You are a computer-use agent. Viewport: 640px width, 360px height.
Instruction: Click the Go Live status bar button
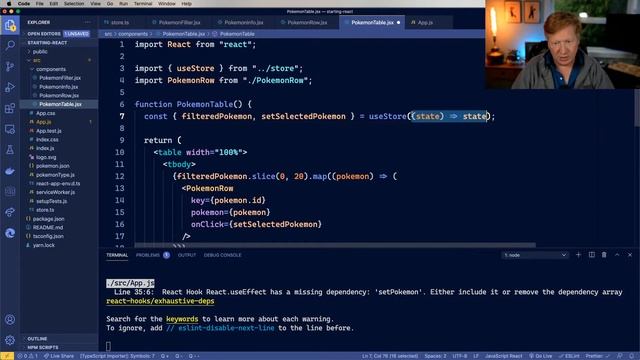click(540, 356)
